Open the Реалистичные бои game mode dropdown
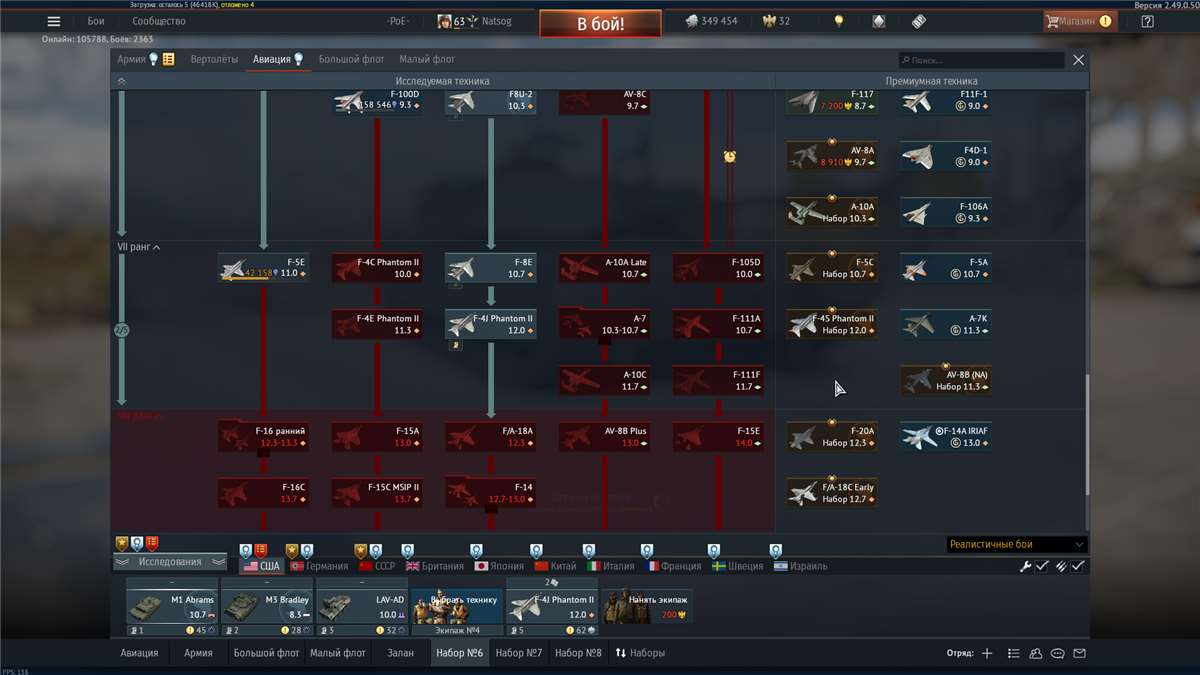 click(1016, 544)
